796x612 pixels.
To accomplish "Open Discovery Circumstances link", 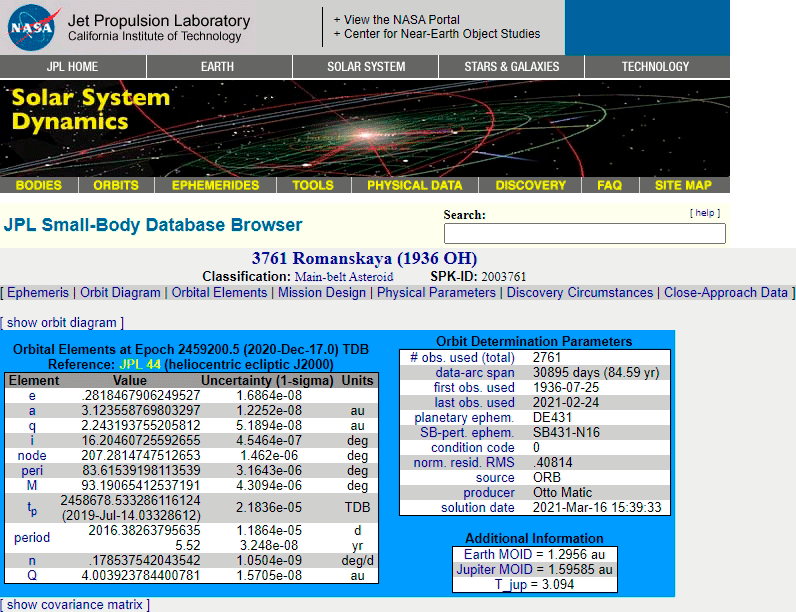I will click(x=580, y=293).
